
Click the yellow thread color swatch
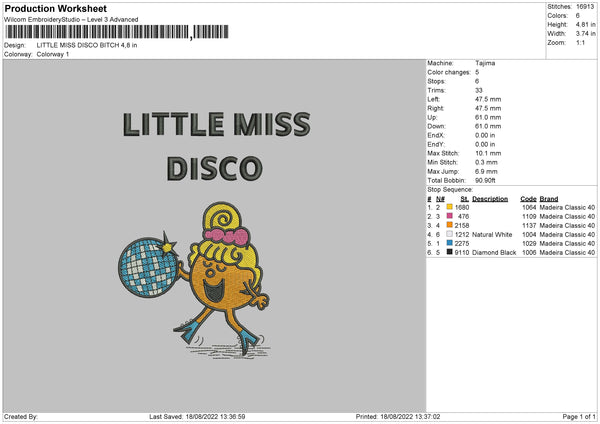449,207
